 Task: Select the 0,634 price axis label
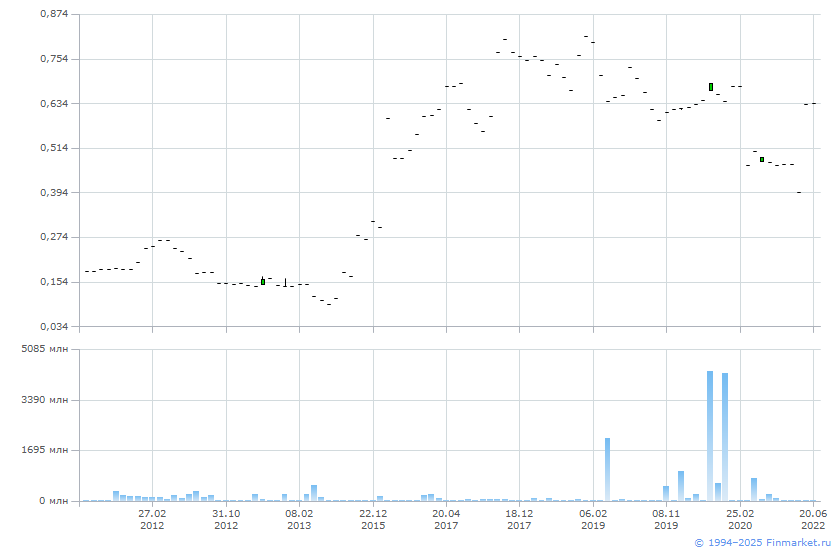pos(54,103)
